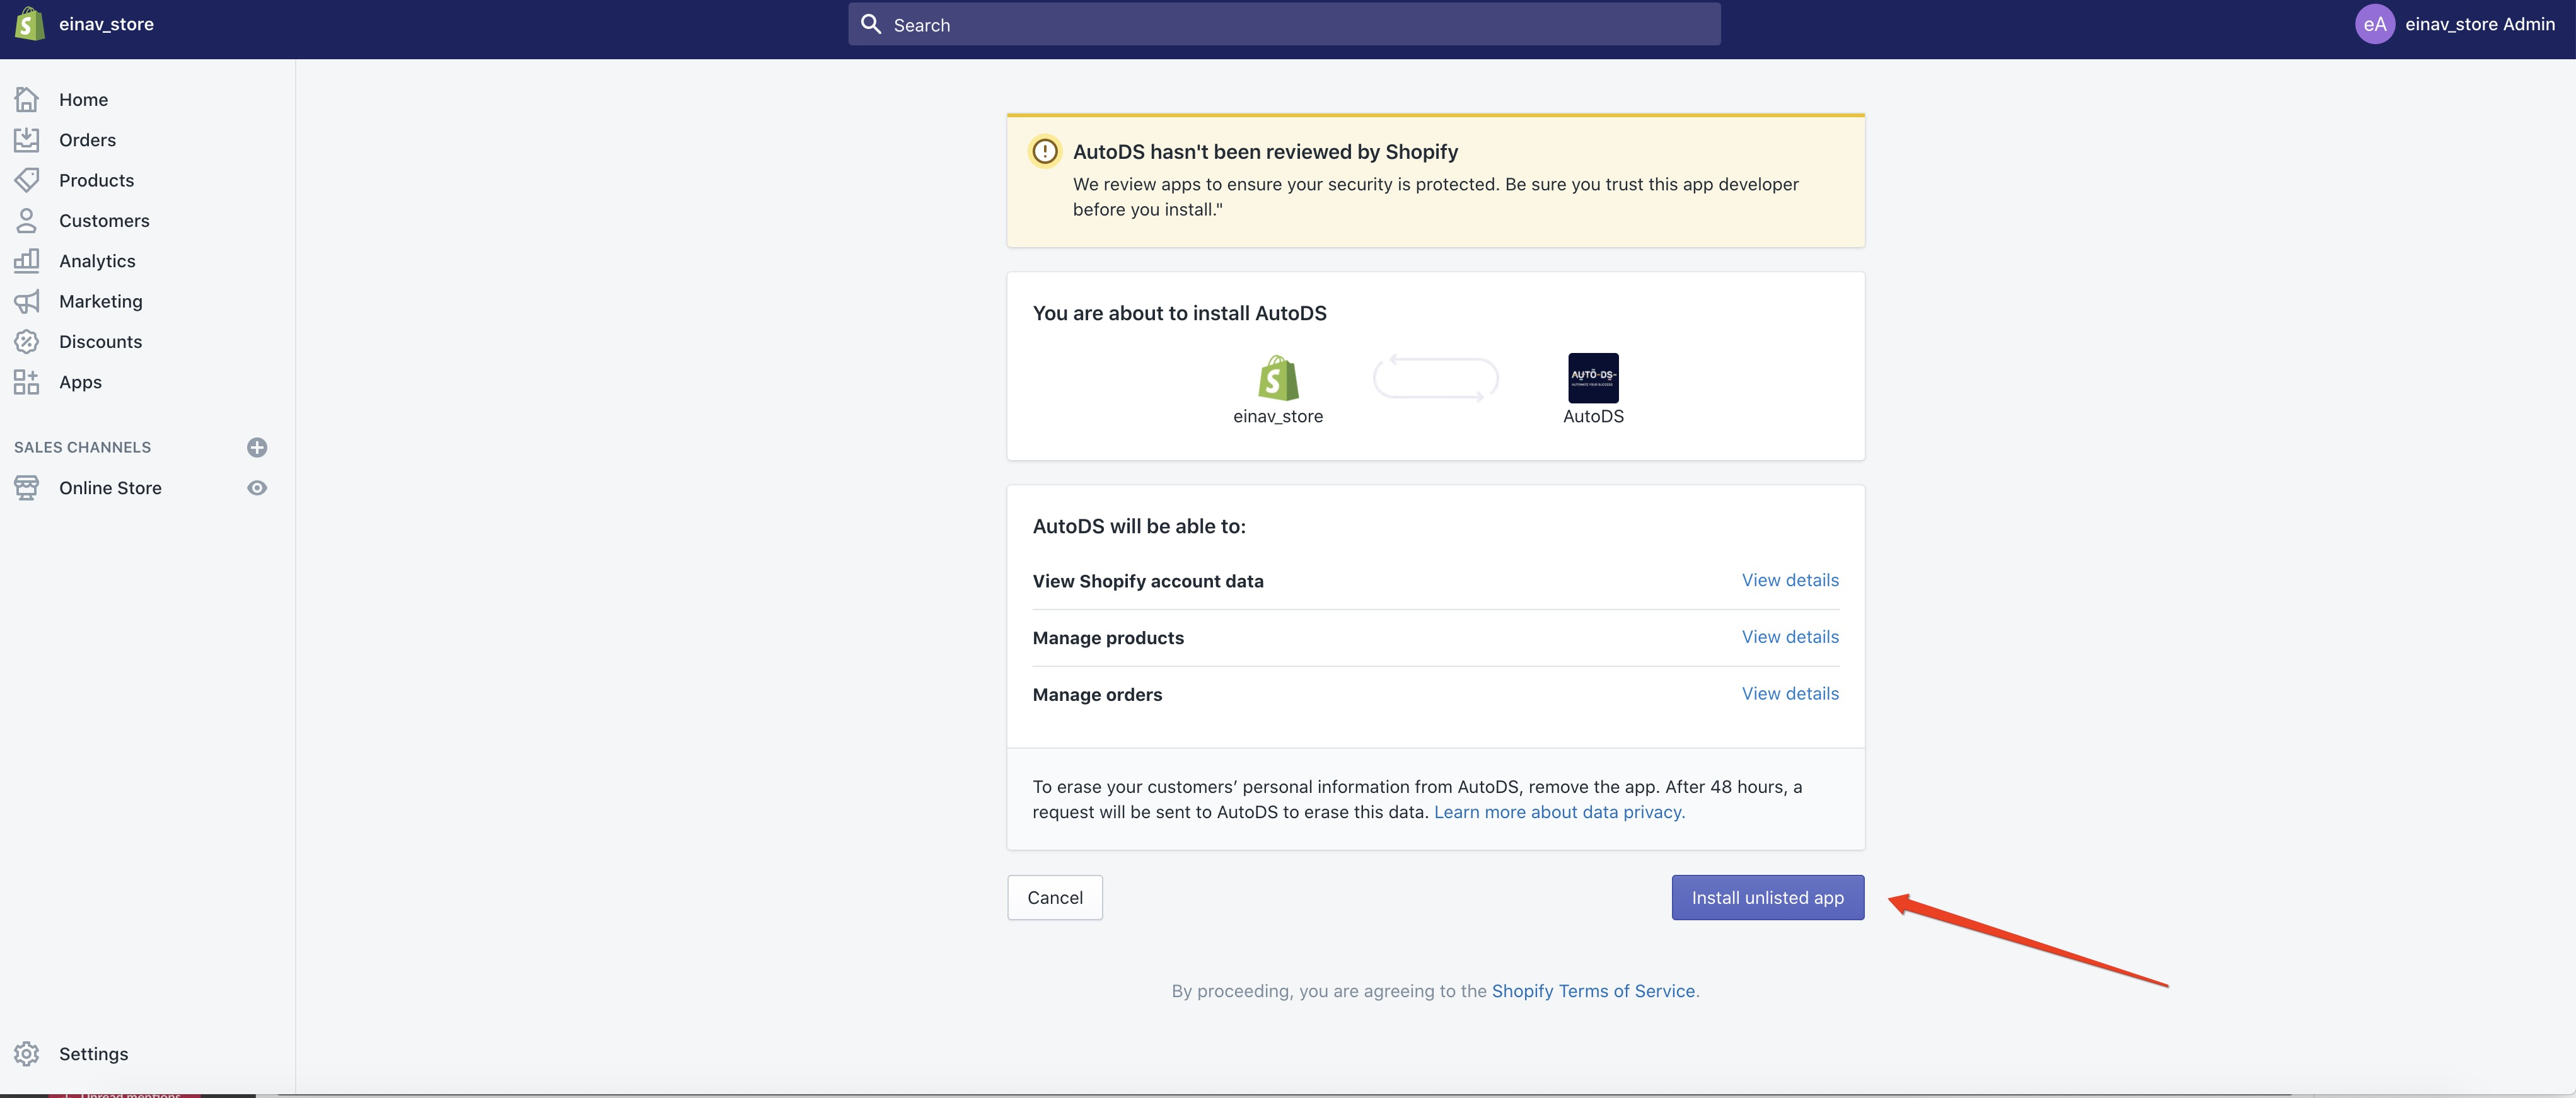Click the einav_store Shopify bag icon
The height and width of the screenshot is (1098, 2576).
click(x=1278, y=378)
